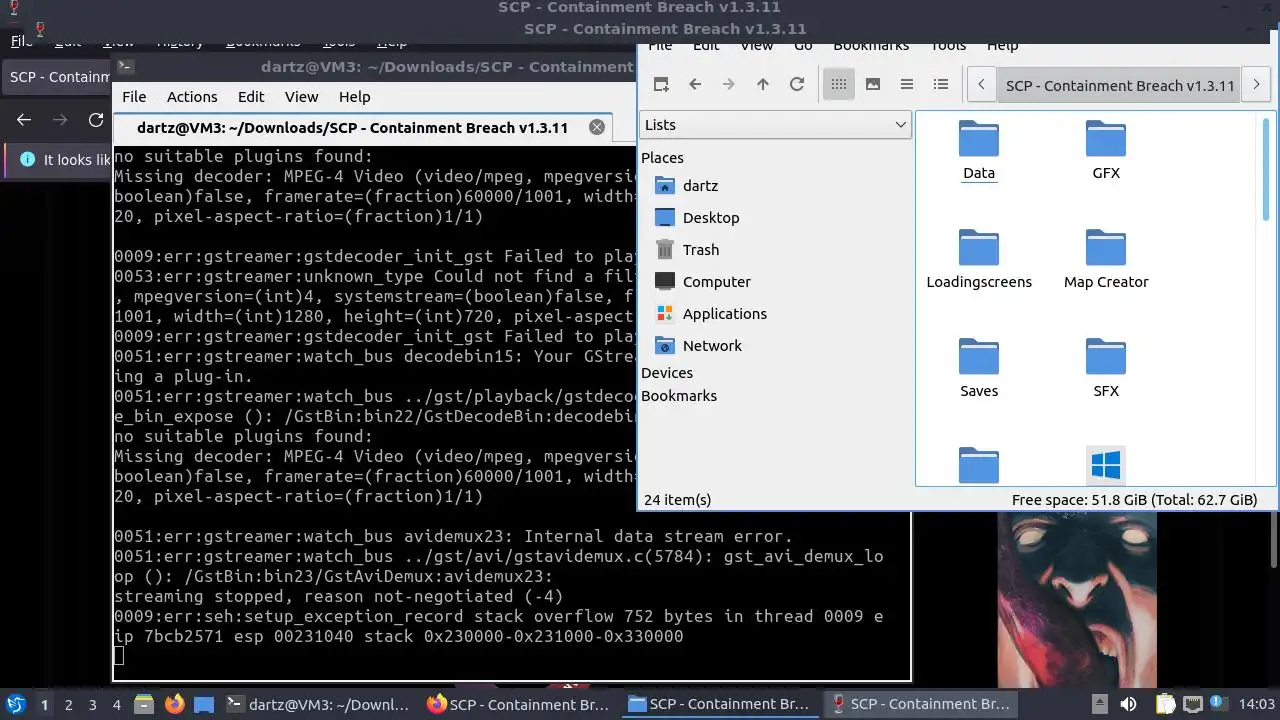Click the file manager vertical scrollbar
The image size is (1280, 720).
1266,168
